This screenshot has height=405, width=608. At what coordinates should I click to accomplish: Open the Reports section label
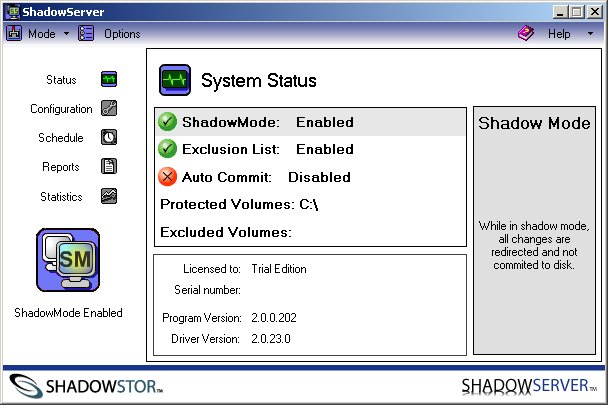[61, 167]
